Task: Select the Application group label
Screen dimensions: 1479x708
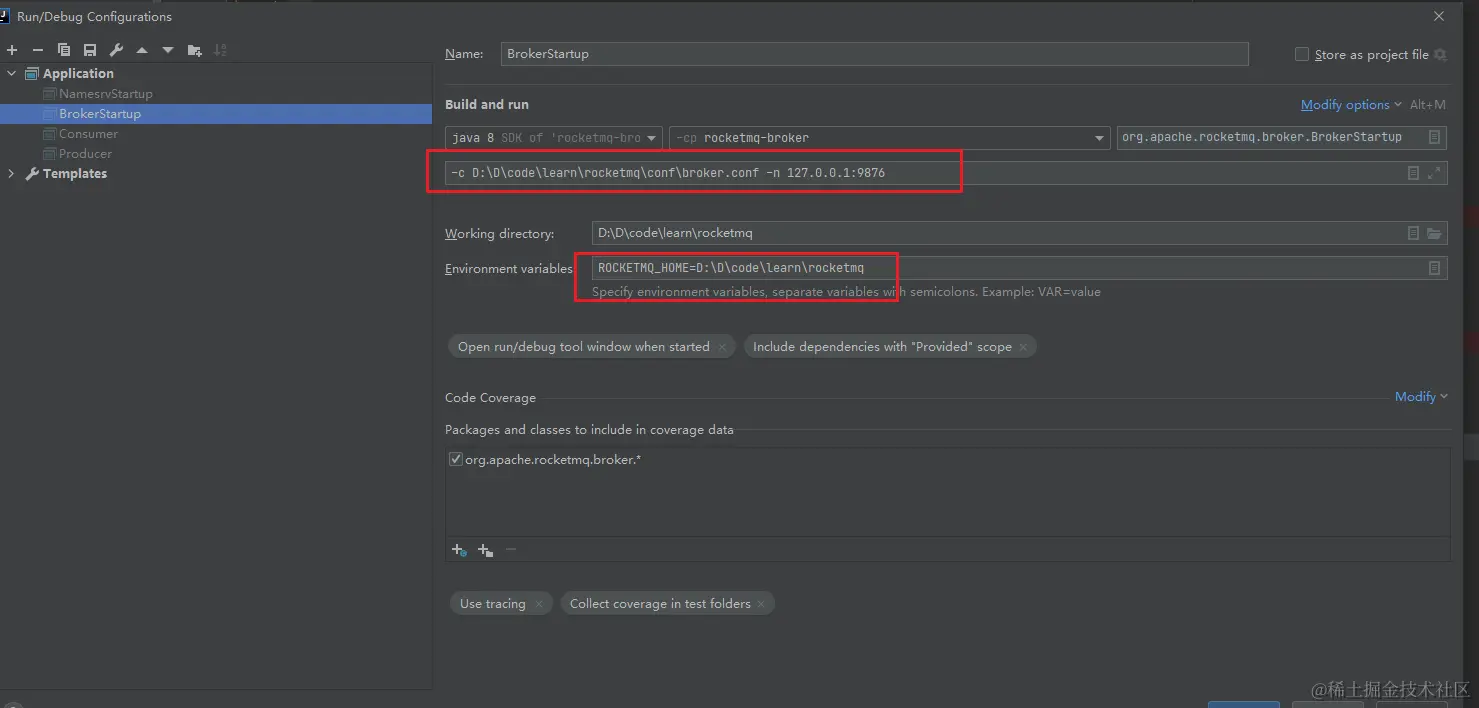Action: tap(78, 74)
